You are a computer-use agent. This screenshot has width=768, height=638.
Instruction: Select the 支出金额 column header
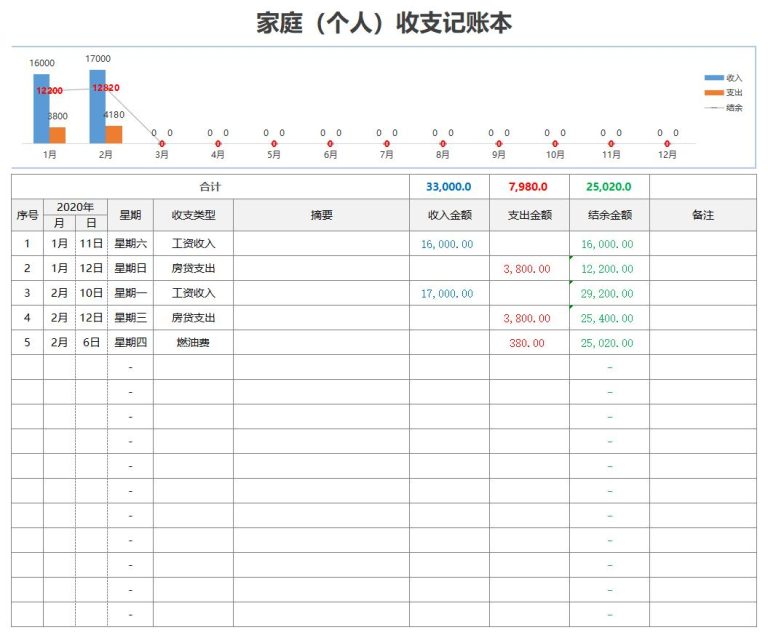tap(529, 215)
